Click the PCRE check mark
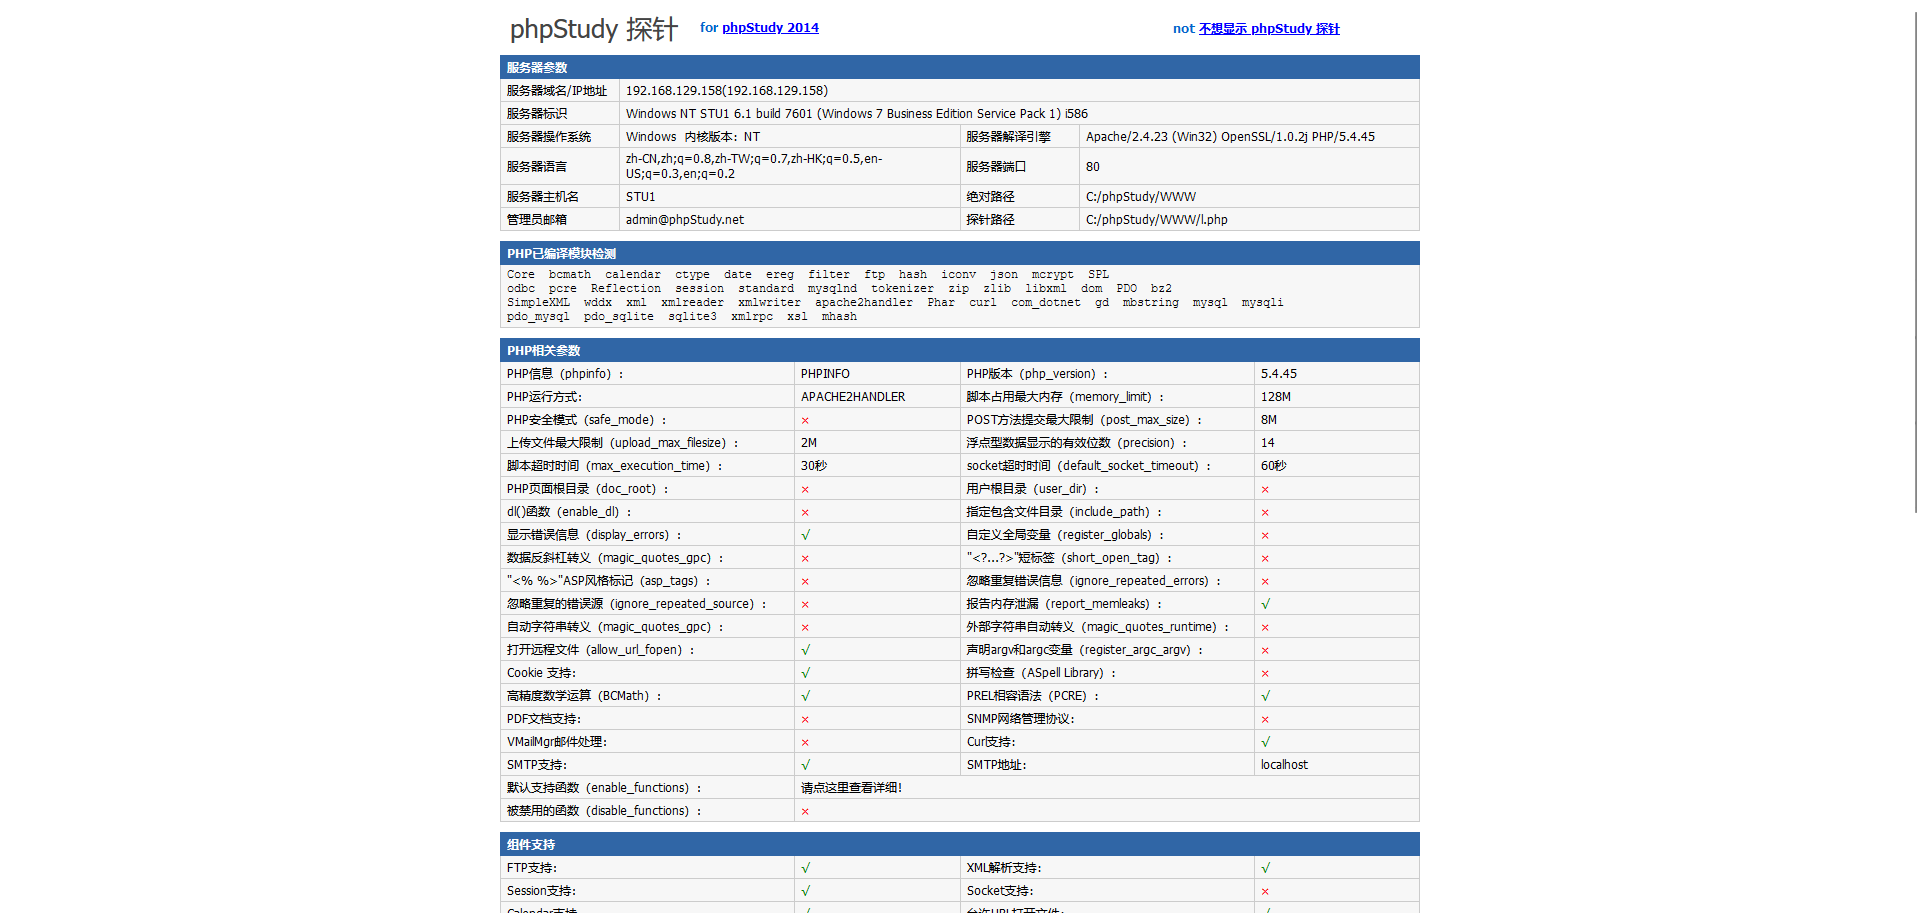 1266,696
